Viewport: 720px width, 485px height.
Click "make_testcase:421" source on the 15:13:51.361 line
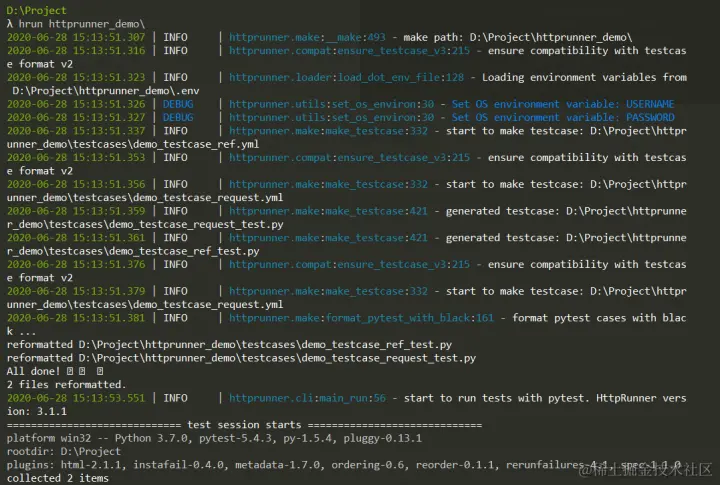(377, 237)
